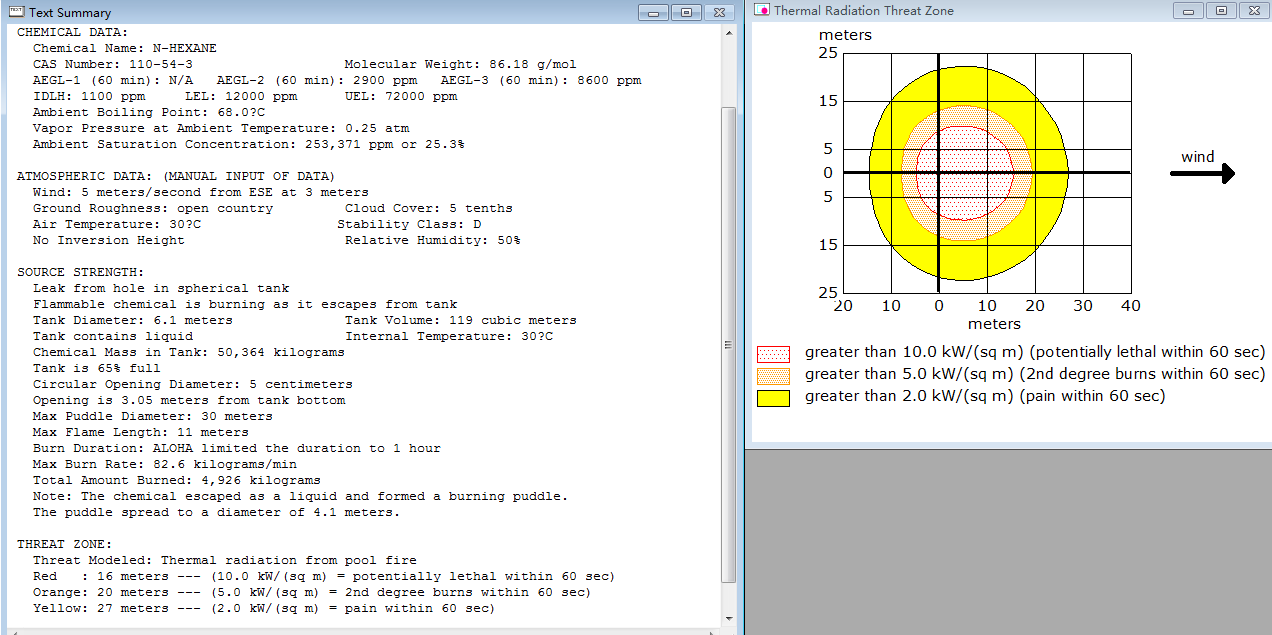
Task: Click the 'Ambient Saturation Concentration' line
Action: 249,144
